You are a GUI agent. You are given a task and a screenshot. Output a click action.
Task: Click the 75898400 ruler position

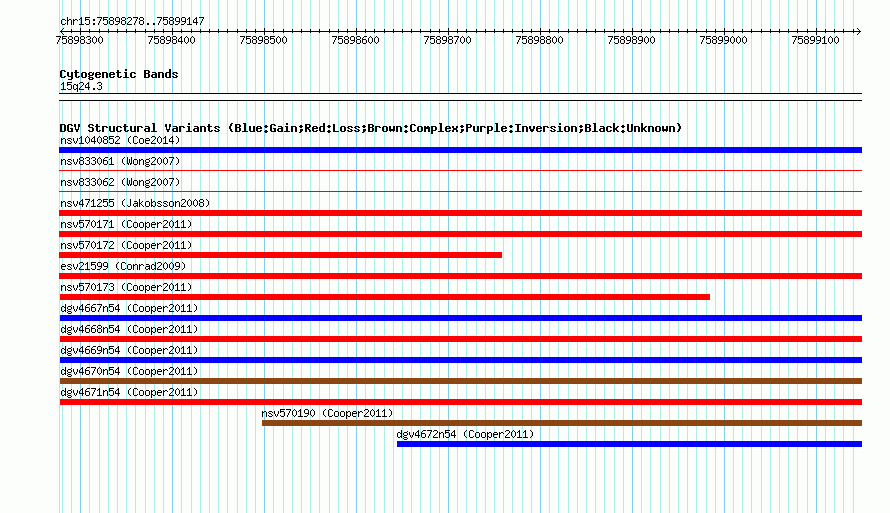171,40
